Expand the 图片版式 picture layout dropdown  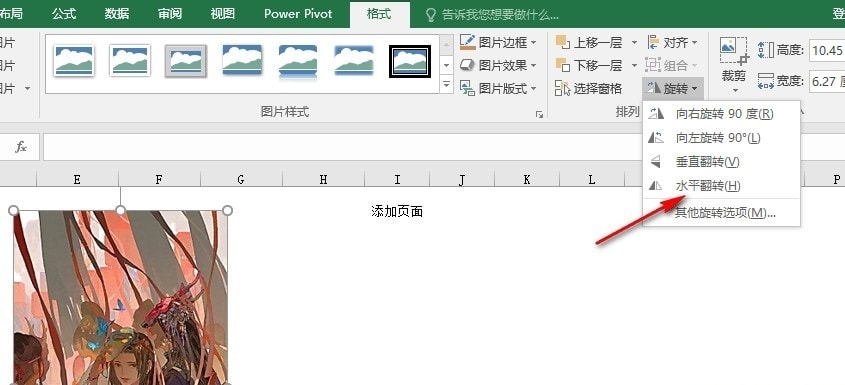click(x=534, y=88)
